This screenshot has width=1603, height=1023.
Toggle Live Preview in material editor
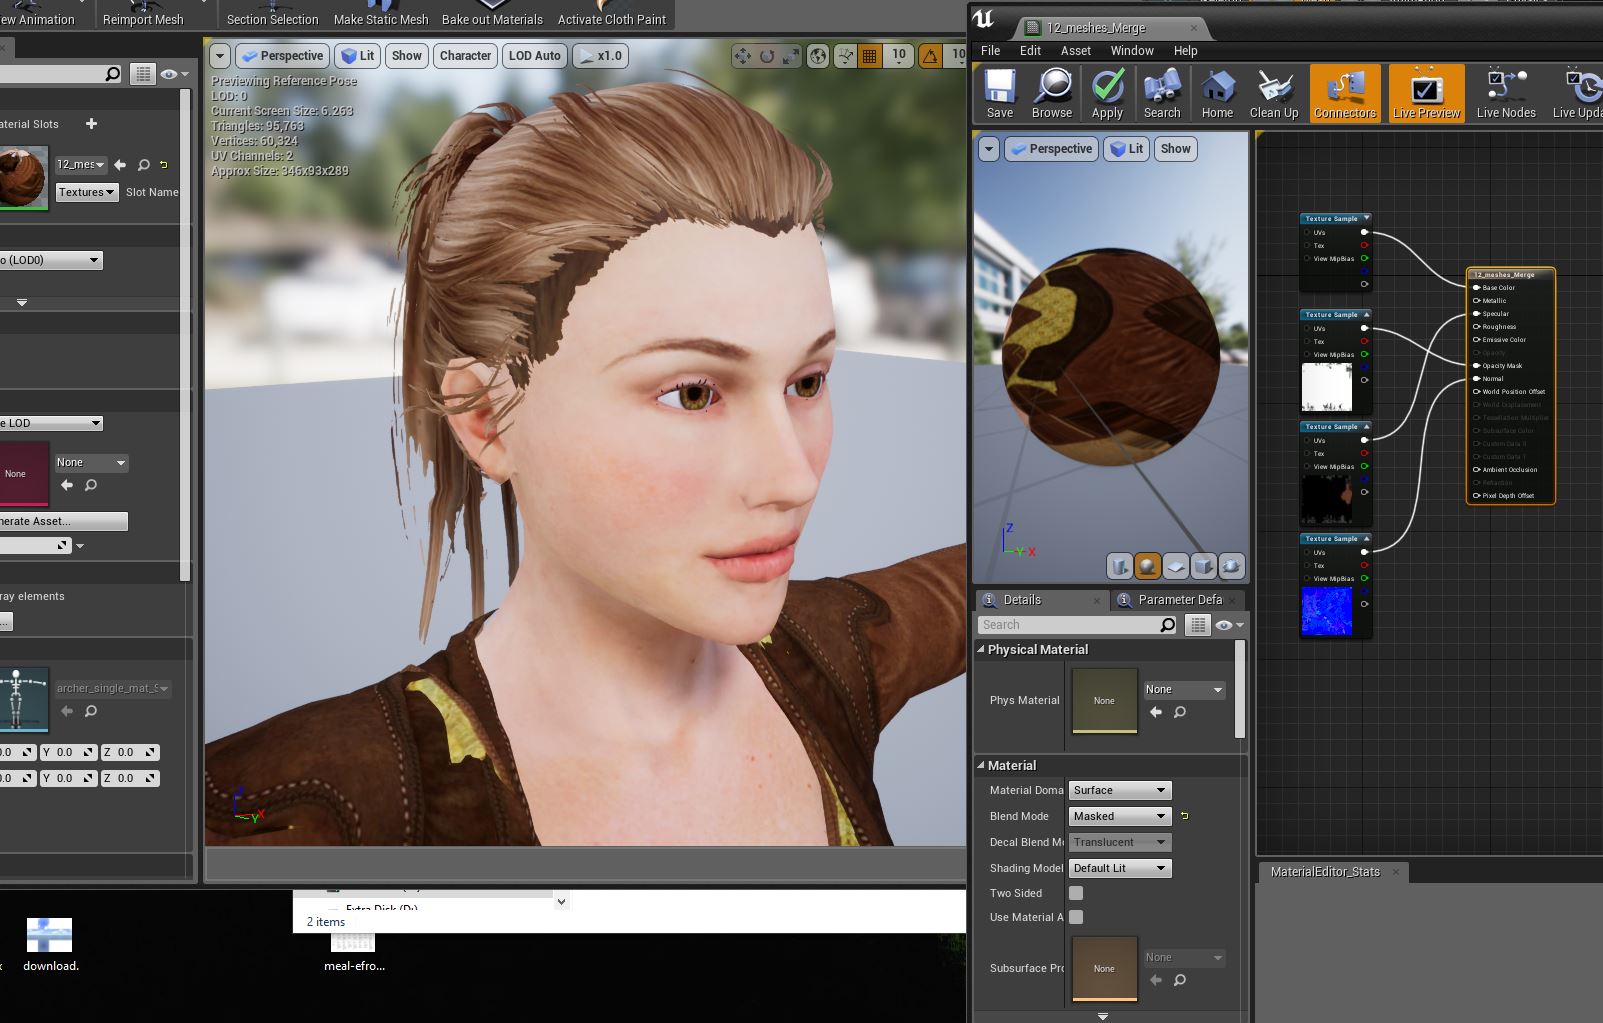1427,93
